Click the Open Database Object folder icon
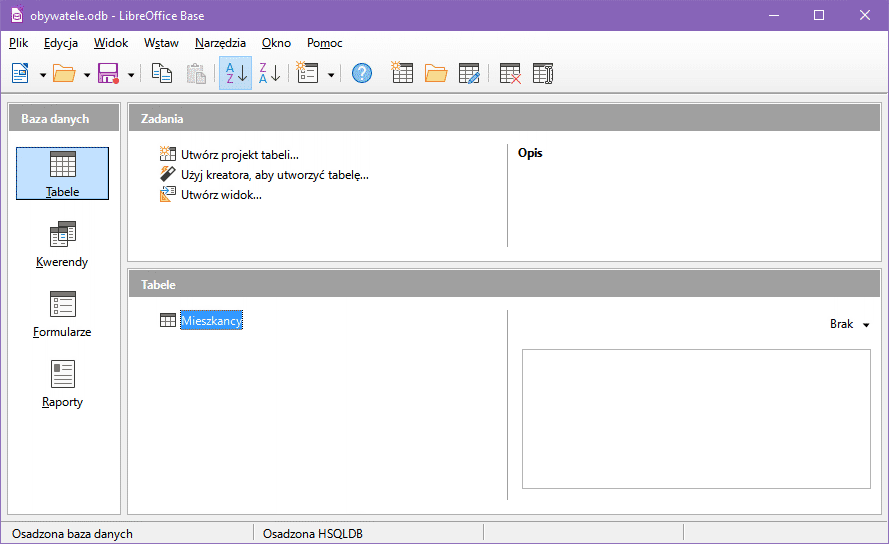The height and width of the screenshot is (544, 889). pyautogui.click(x=436, y=73)
